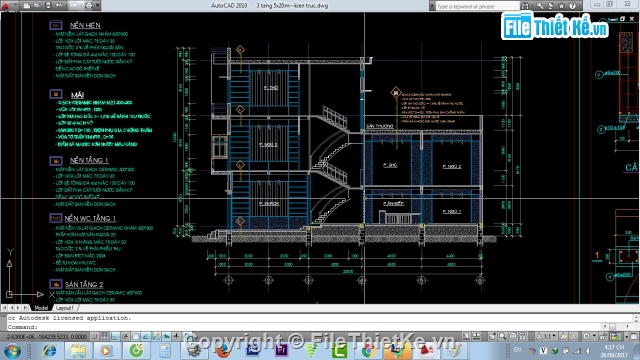
Task: Open File Explorer from taskbar
Action: click(x=78, y=351)
